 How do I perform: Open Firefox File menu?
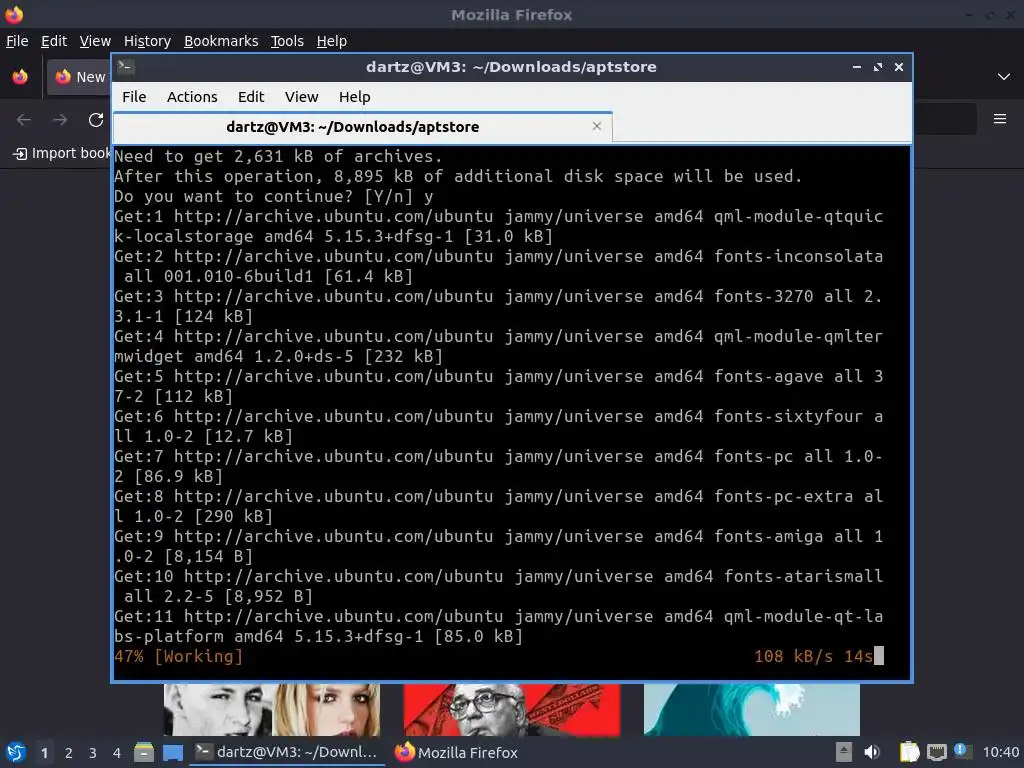pos(17,41)
